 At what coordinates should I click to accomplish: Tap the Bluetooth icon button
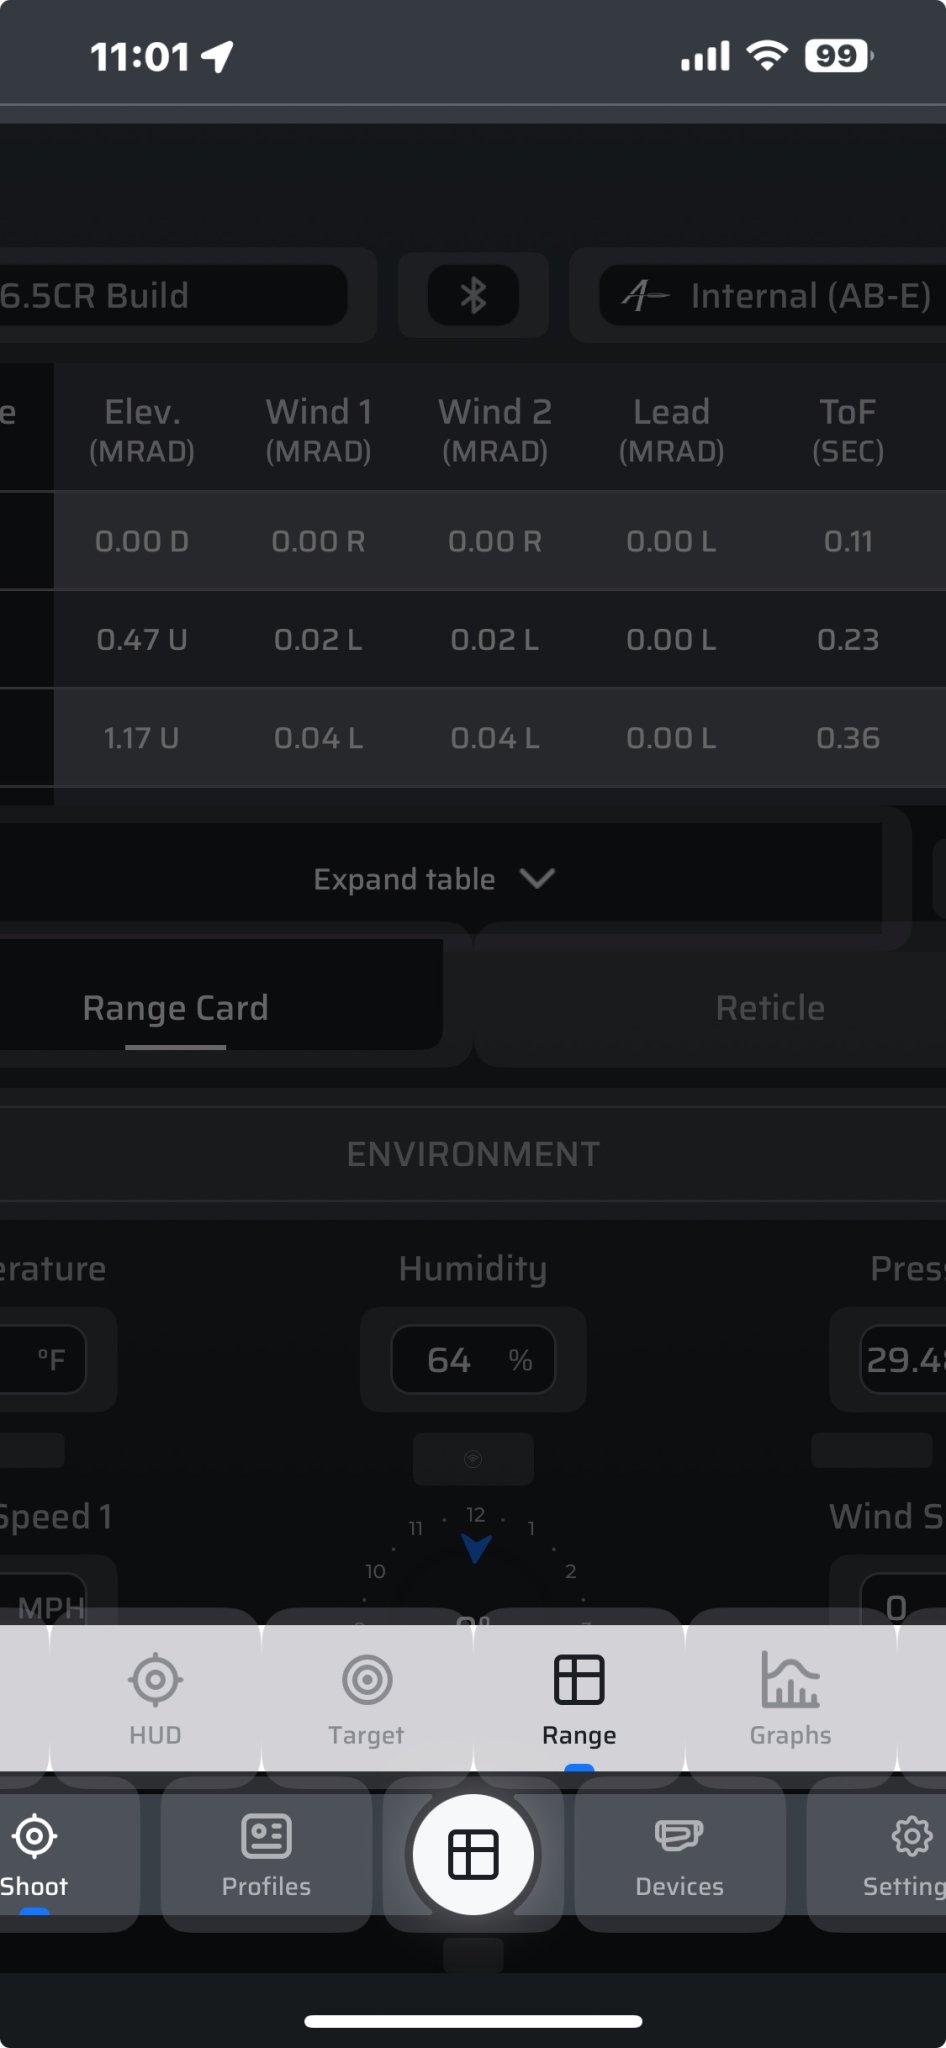point(473,295)
